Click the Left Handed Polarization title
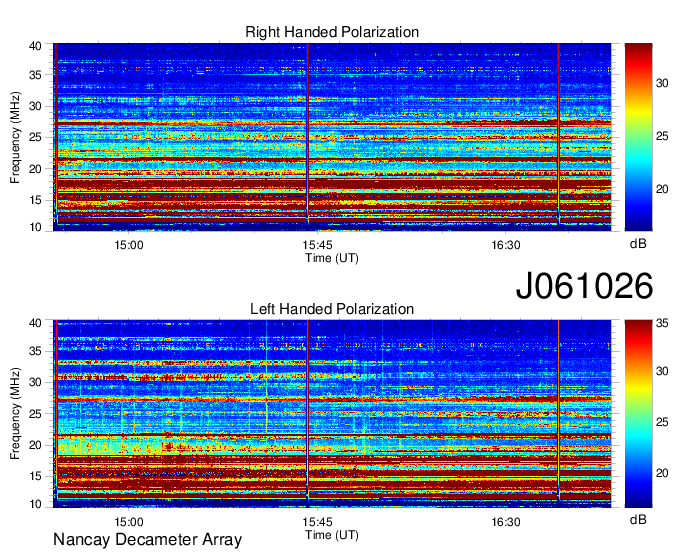The image size is (680, 552). [332, 309]
